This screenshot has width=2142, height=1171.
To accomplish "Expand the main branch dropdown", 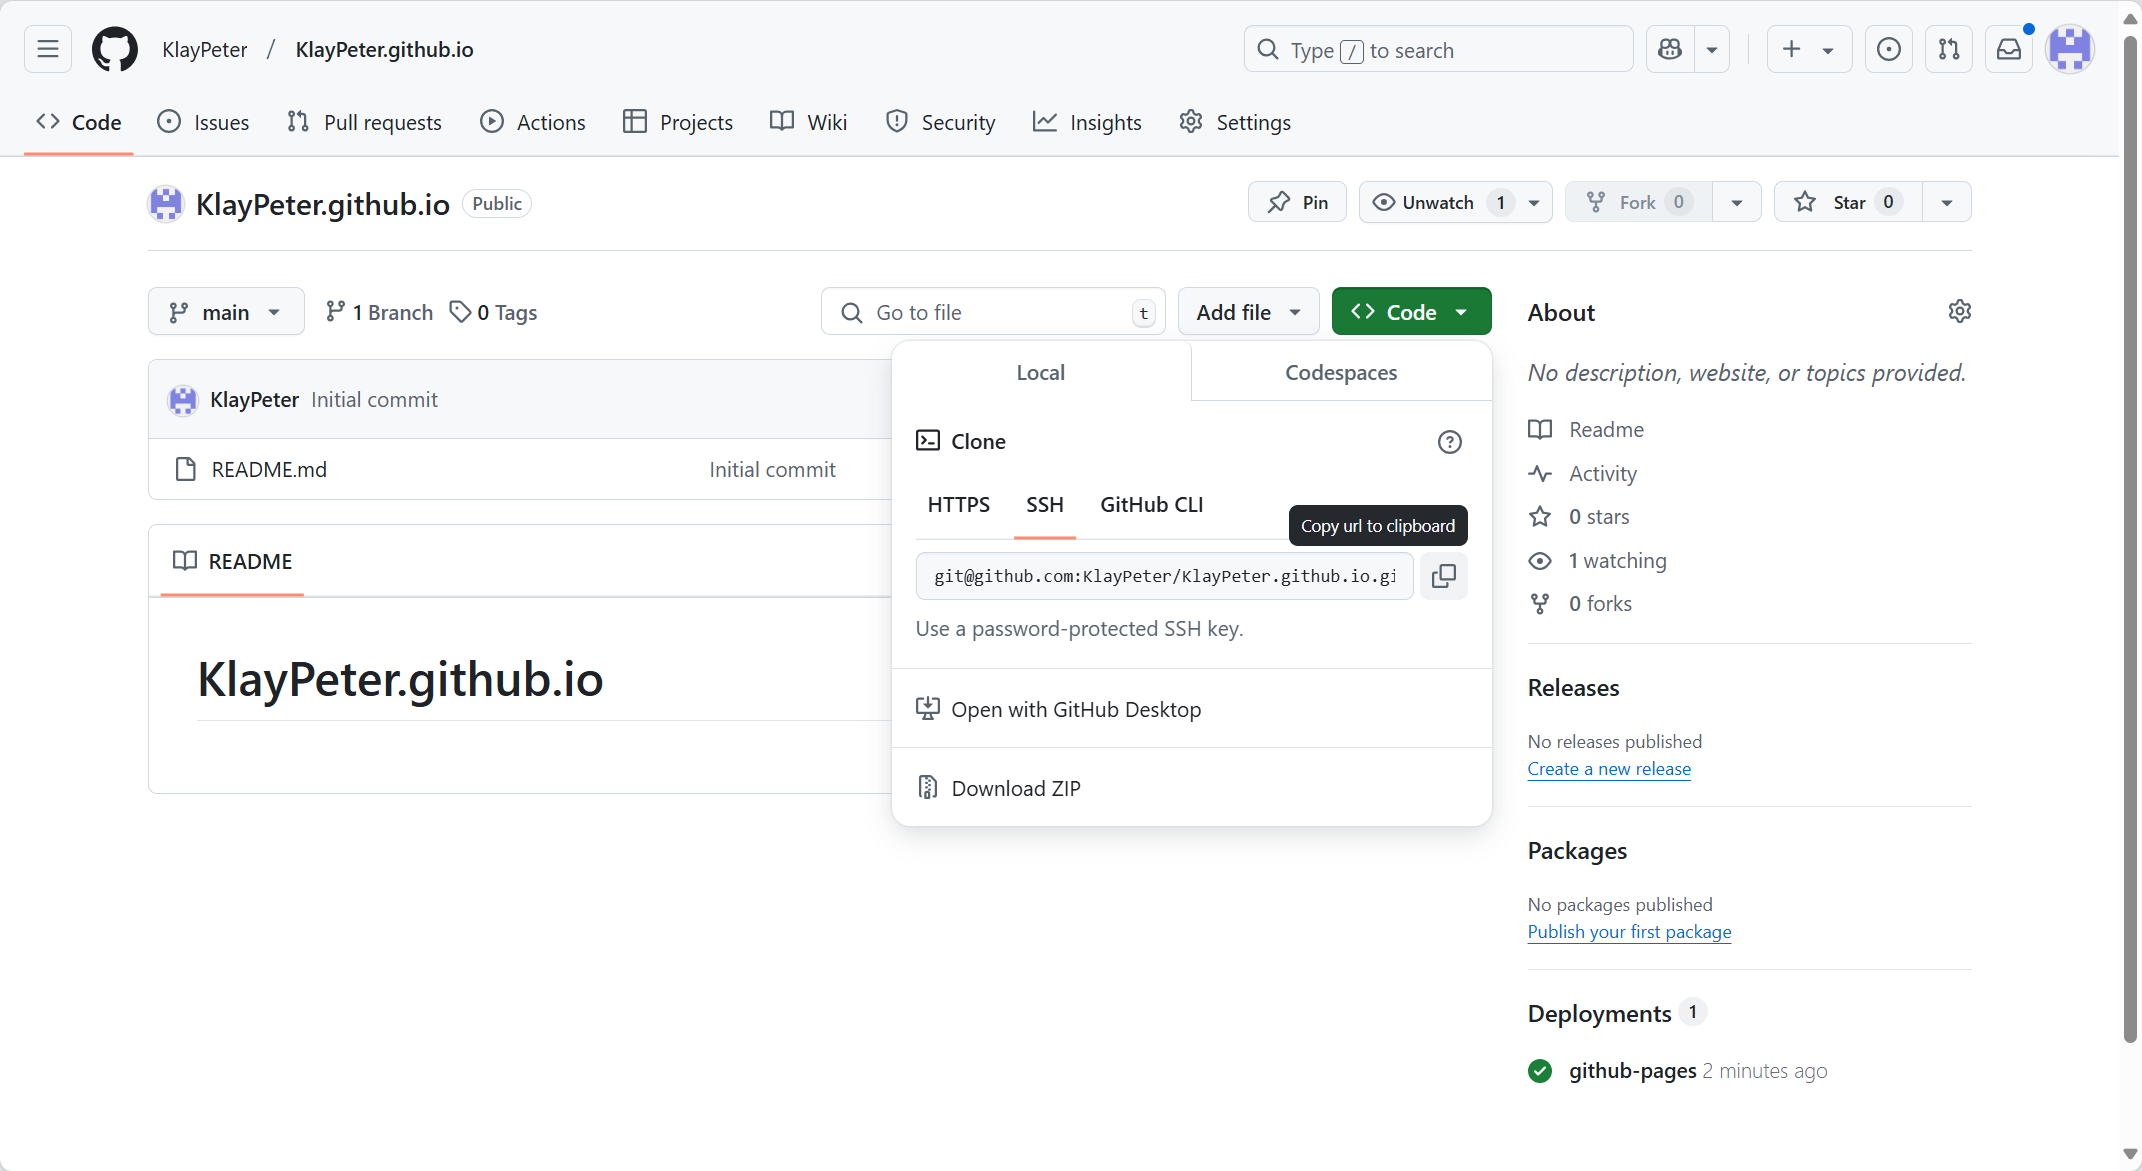I will coord(226,312).
